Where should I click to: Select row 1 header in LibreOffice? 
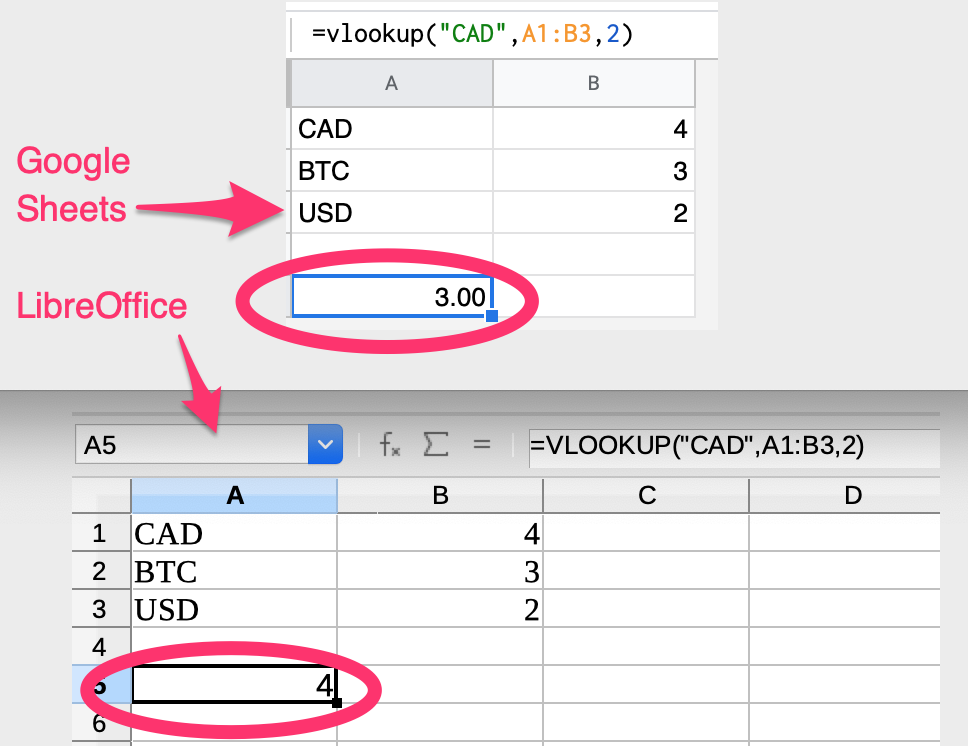click(x=101, y=533)
